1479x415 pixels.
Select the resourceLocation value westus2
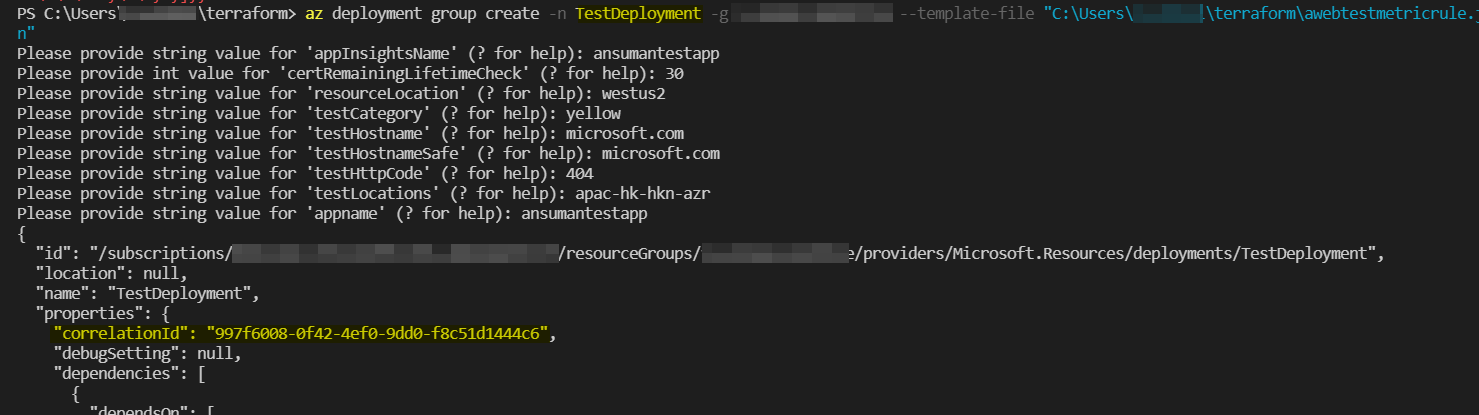634,92
